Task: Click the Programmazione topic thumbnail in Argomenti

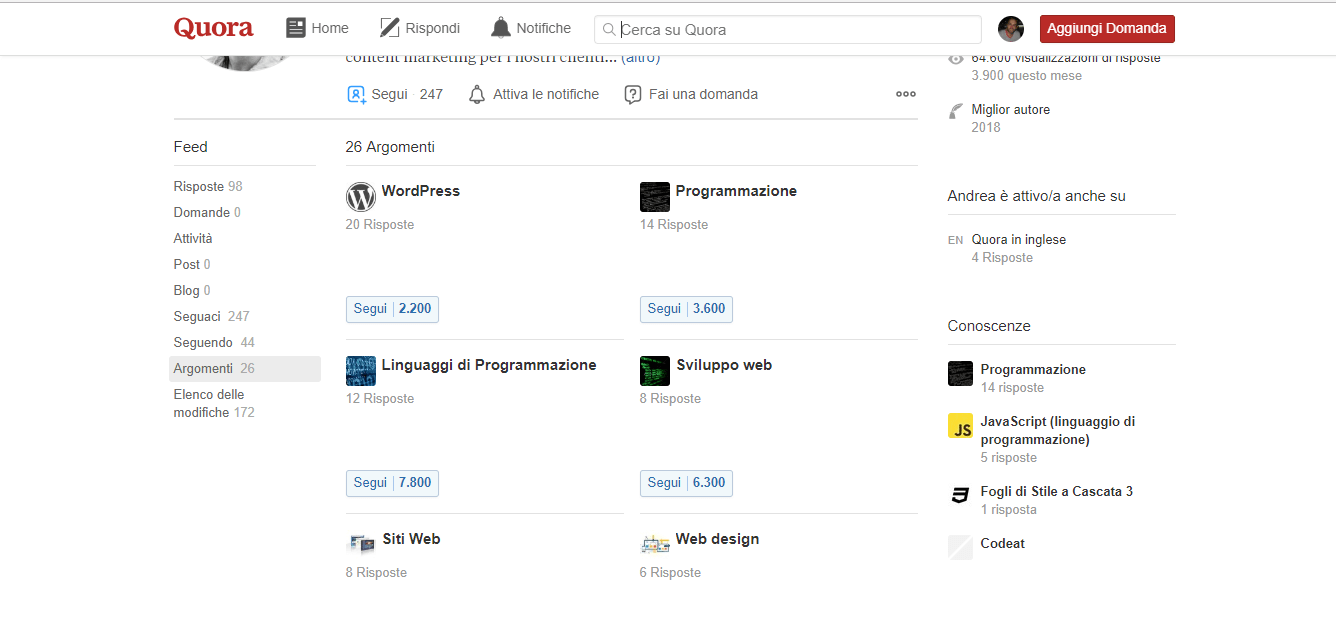Action: pos(655,197)
